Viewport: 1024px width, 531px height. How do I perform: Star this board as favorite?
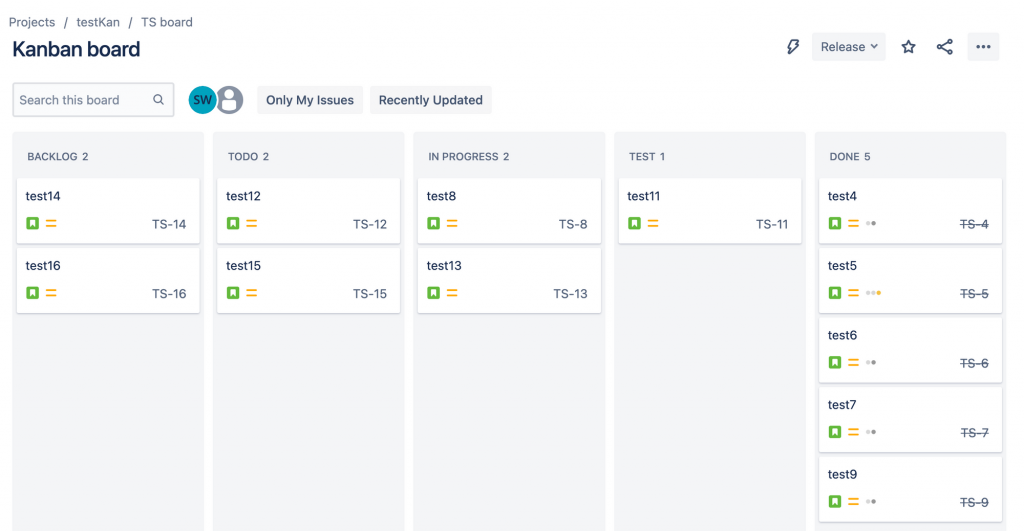(x=908, y=47)
